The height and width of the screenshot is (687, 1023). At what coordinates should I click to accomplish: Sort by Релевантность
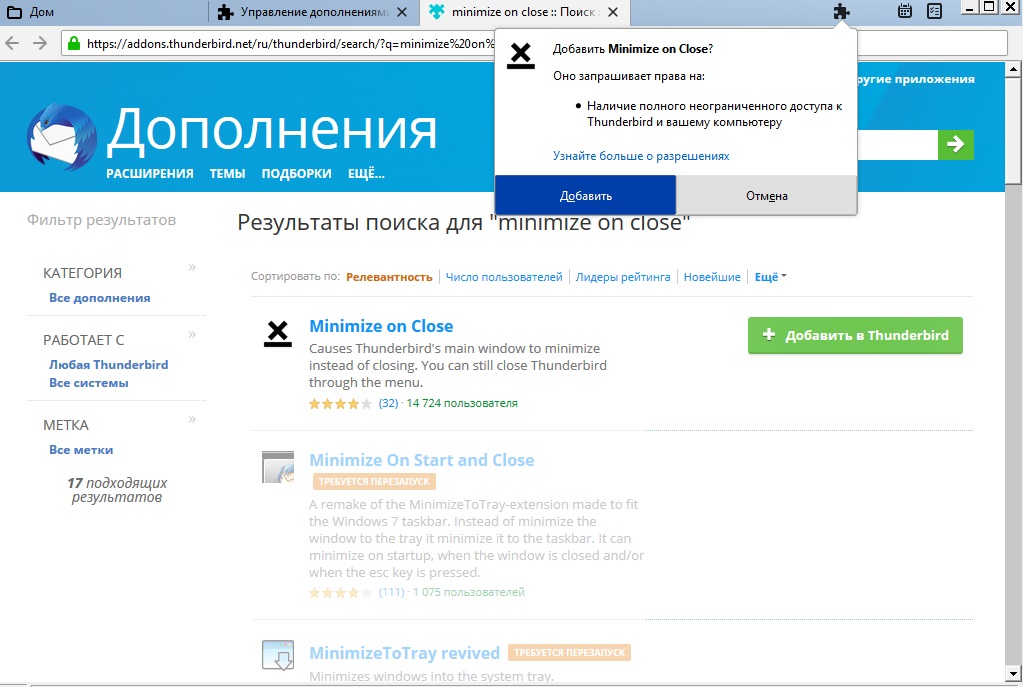389,277
